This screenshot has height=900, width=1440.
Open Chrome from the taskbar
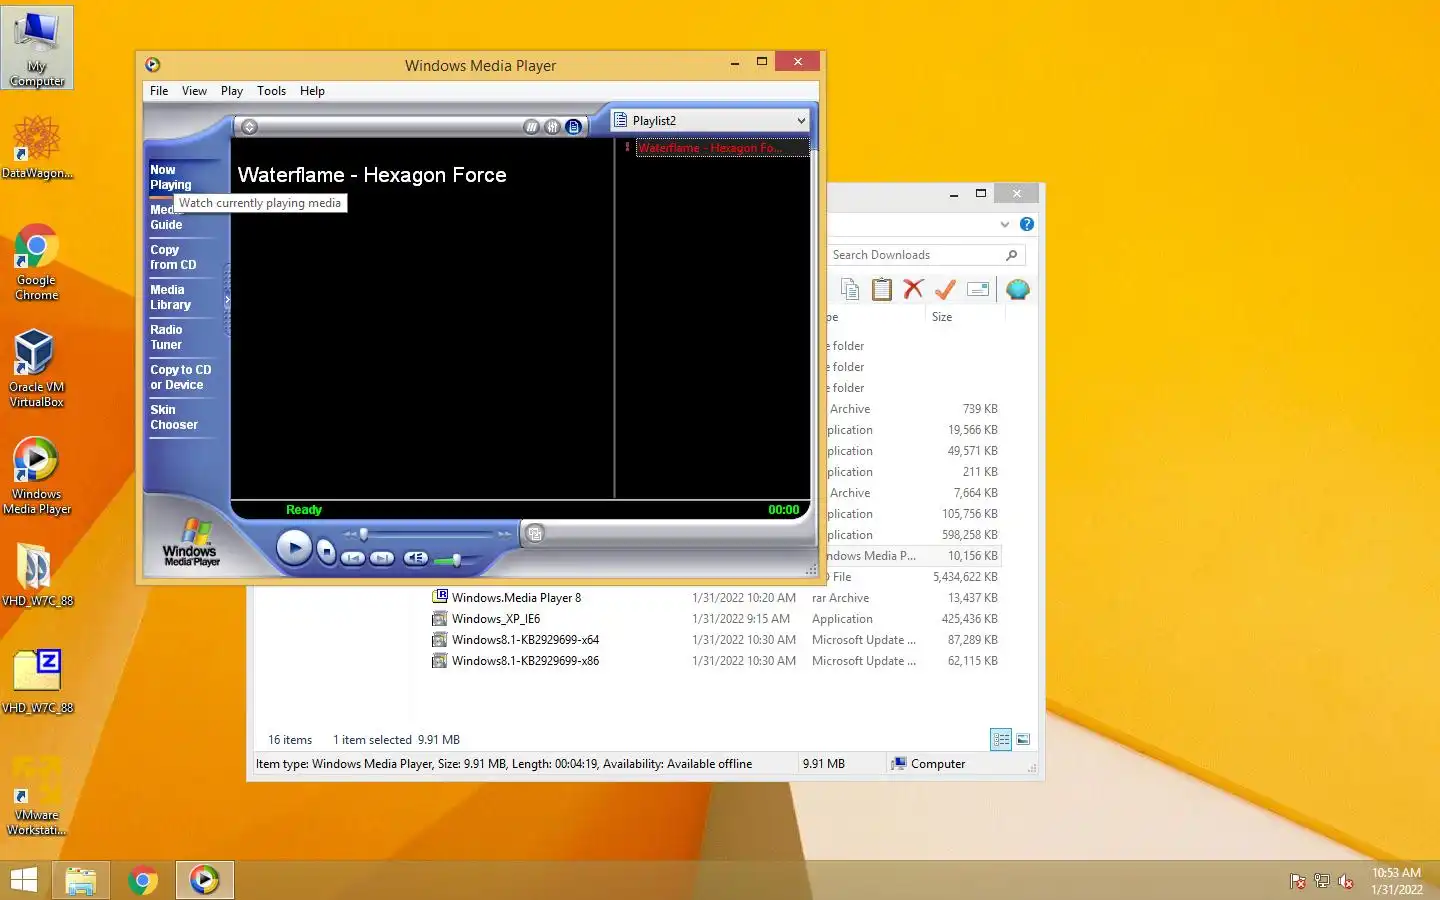point(143,880)
